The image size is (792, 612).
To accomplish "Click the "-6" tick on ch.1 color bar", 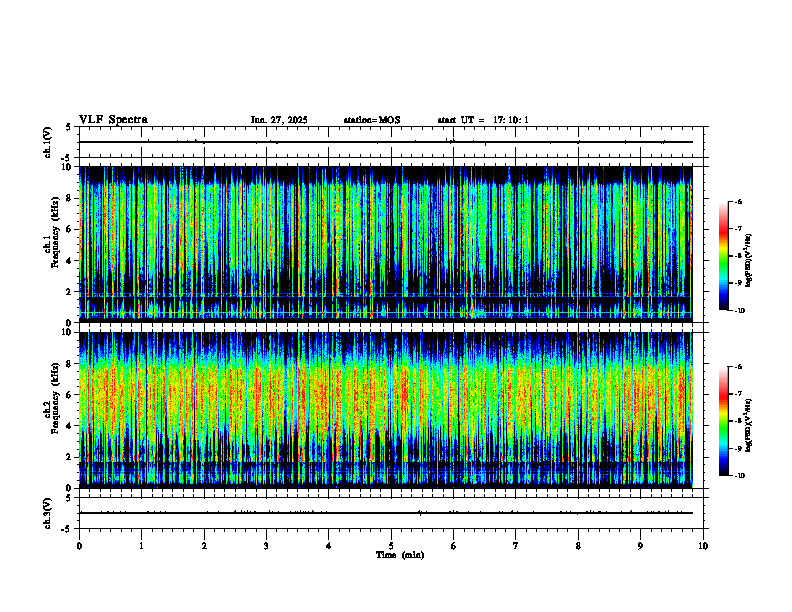I will (738, 201).
